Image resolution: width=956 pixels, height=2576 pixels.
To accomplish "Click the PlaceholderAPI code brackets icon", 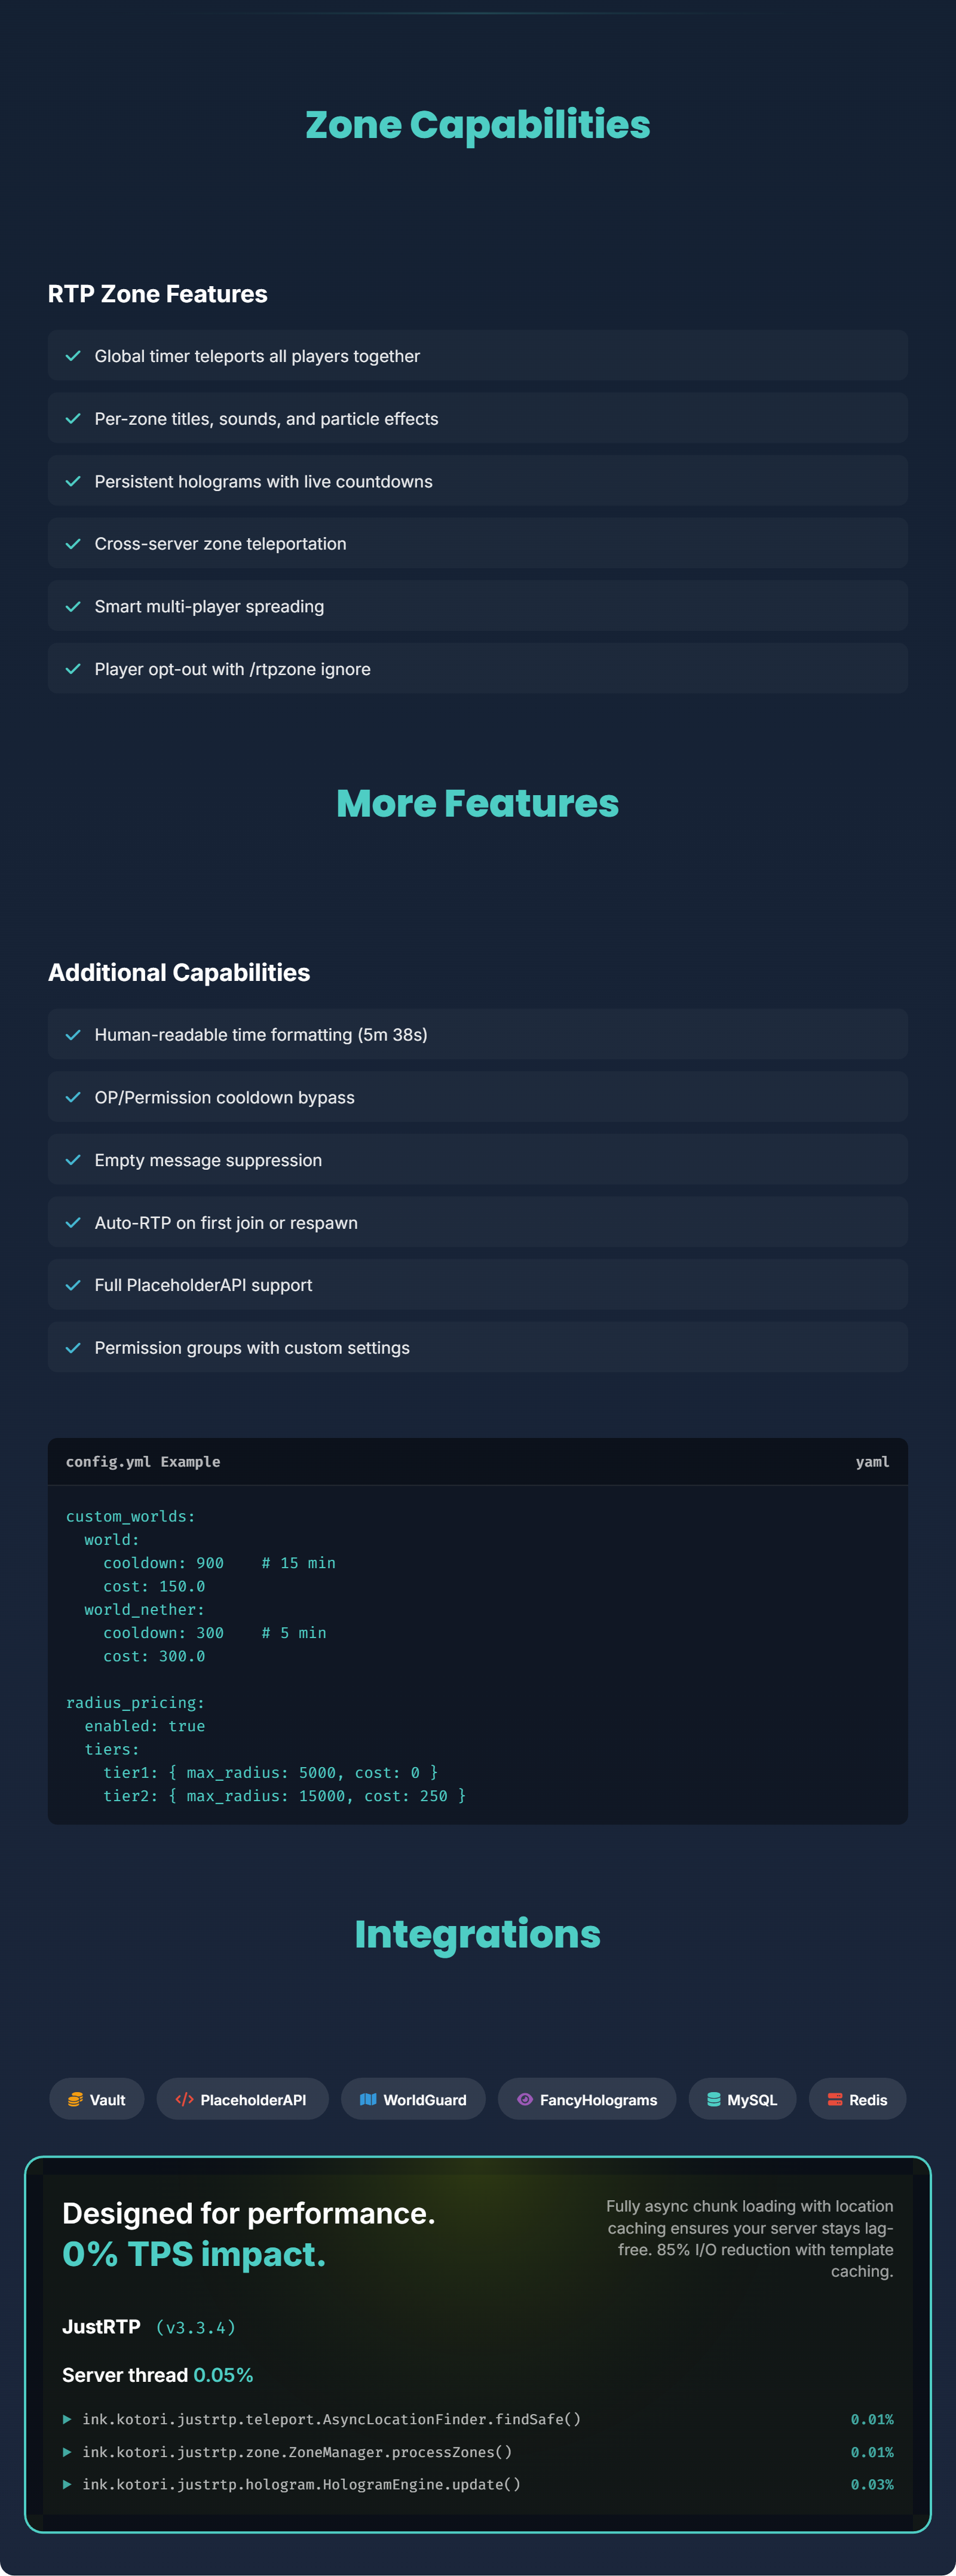I will tap(184, 2099).
